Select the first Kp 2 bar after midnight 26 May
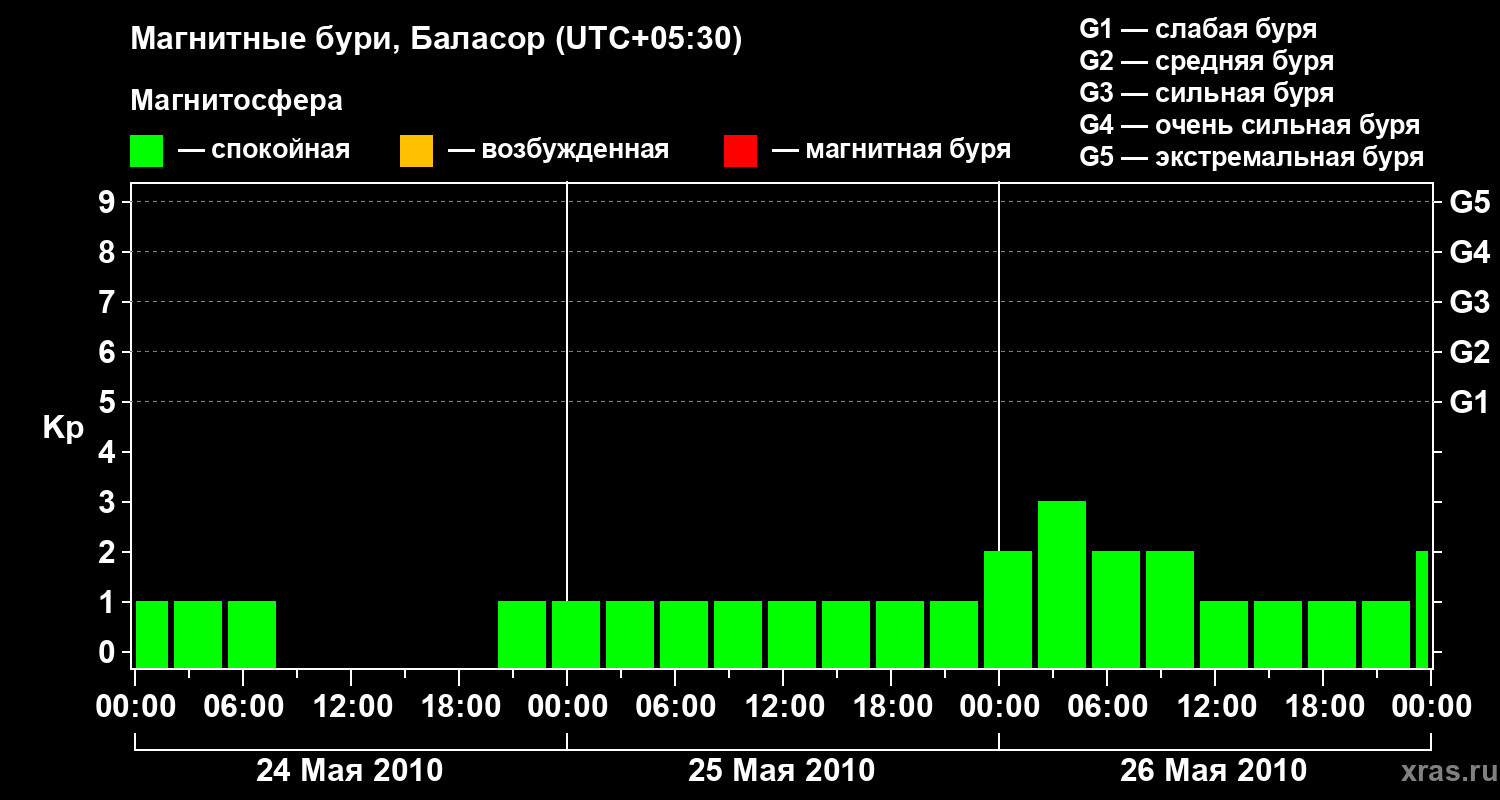The width and height of the screenshot is (1500, 800). (x=1008, y=609)
